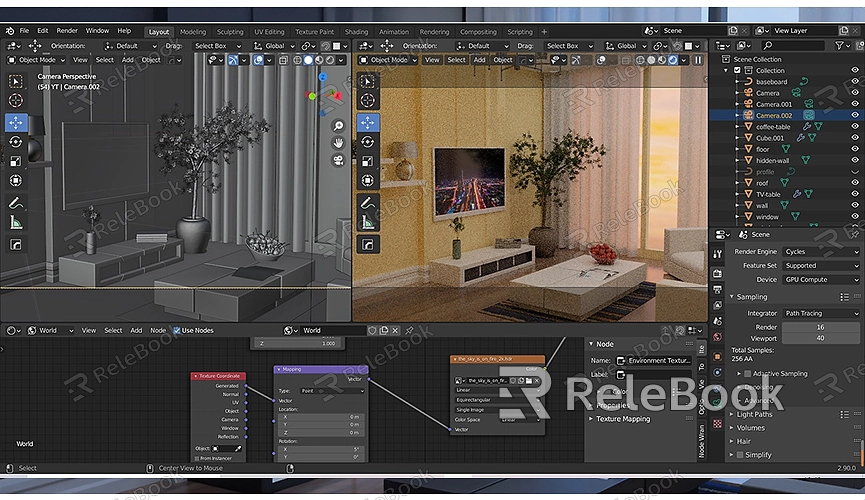The image size is (865, 500).
Task: Switch to the Shading workspace tab
Action: 356,31
